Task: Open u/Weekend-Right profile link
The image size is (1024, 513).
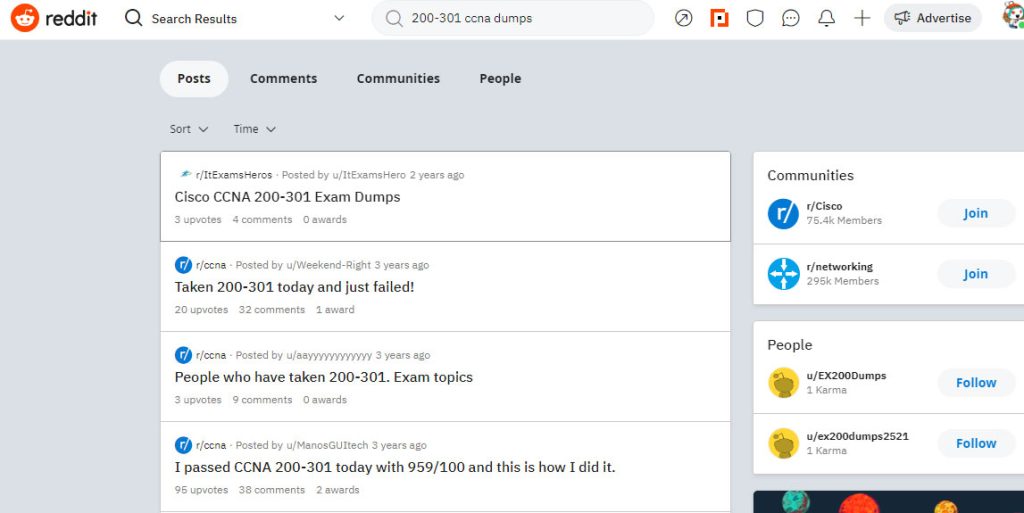Action: click(x=328, y=265)
